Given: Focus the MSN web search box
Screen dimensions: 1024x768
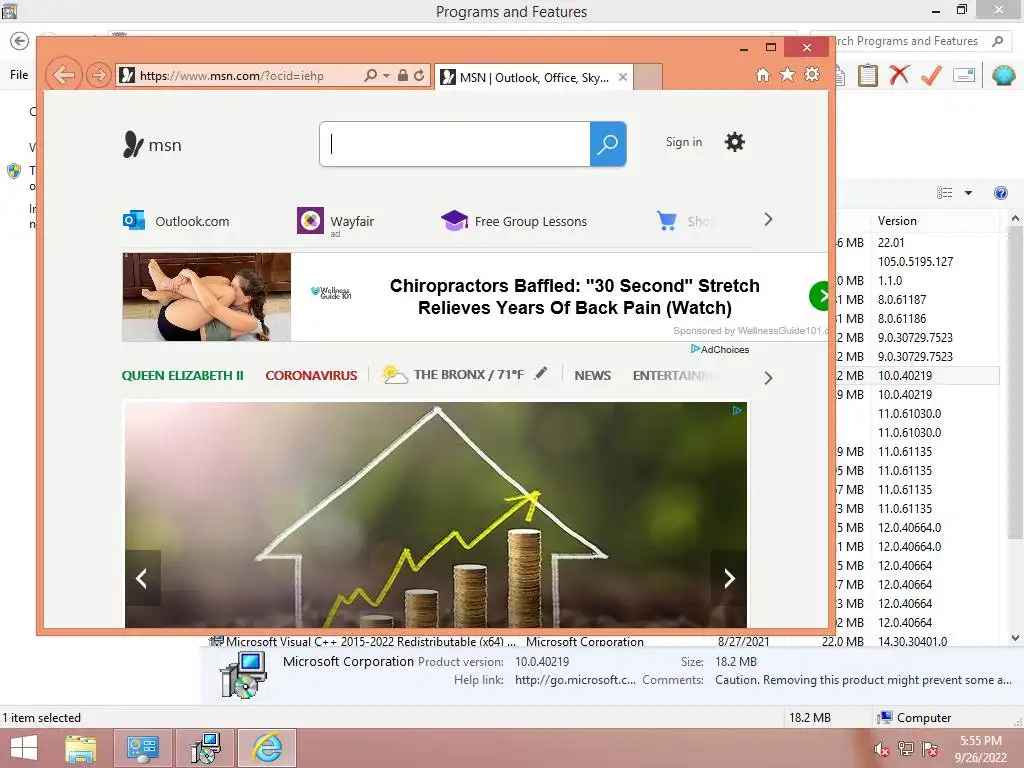Looking at the screenshot, I should click(455, 144).
